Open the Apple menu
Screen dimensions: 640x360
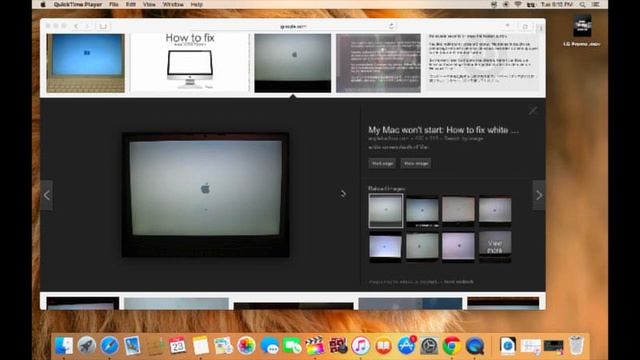pos(42,4)
